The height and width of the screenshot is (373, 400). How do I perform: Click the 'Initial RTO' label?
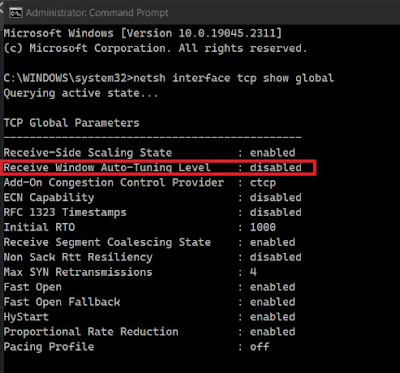click(39, 227)
